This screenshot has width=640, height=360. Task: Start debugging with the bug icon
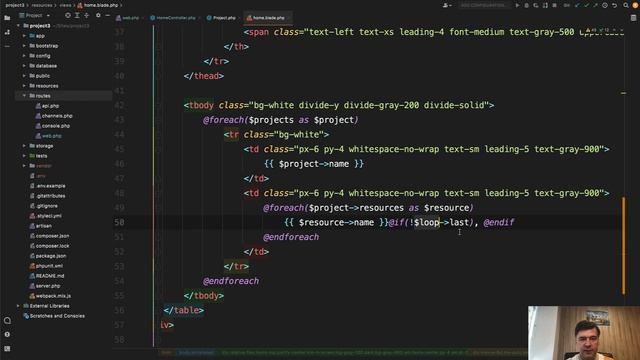pos(527,5)
